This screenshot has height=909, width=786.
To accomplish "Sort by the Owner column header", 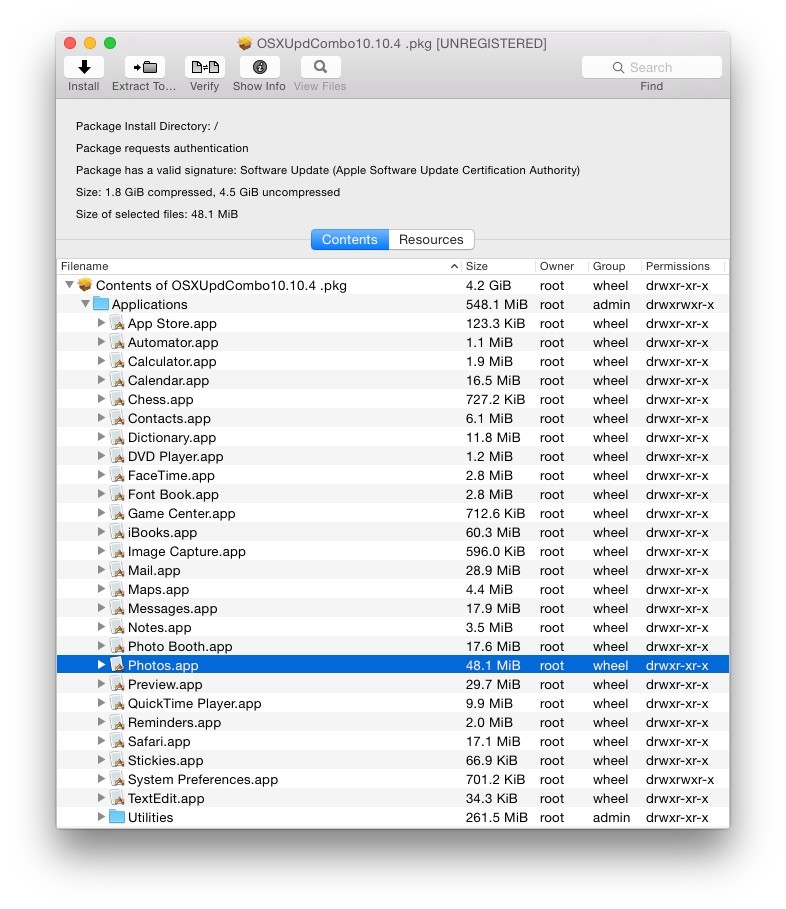I will tap(562, 266).
